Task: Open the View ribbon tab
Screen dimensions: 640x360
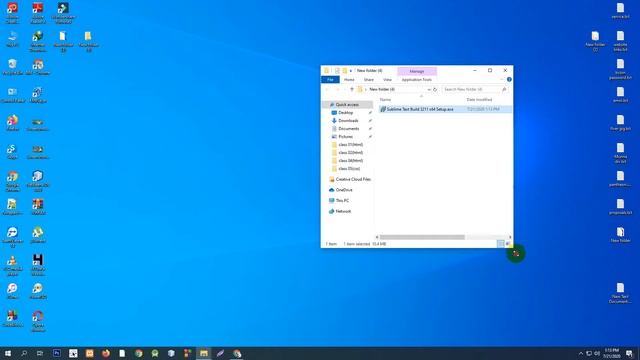Action: [387, 80]
